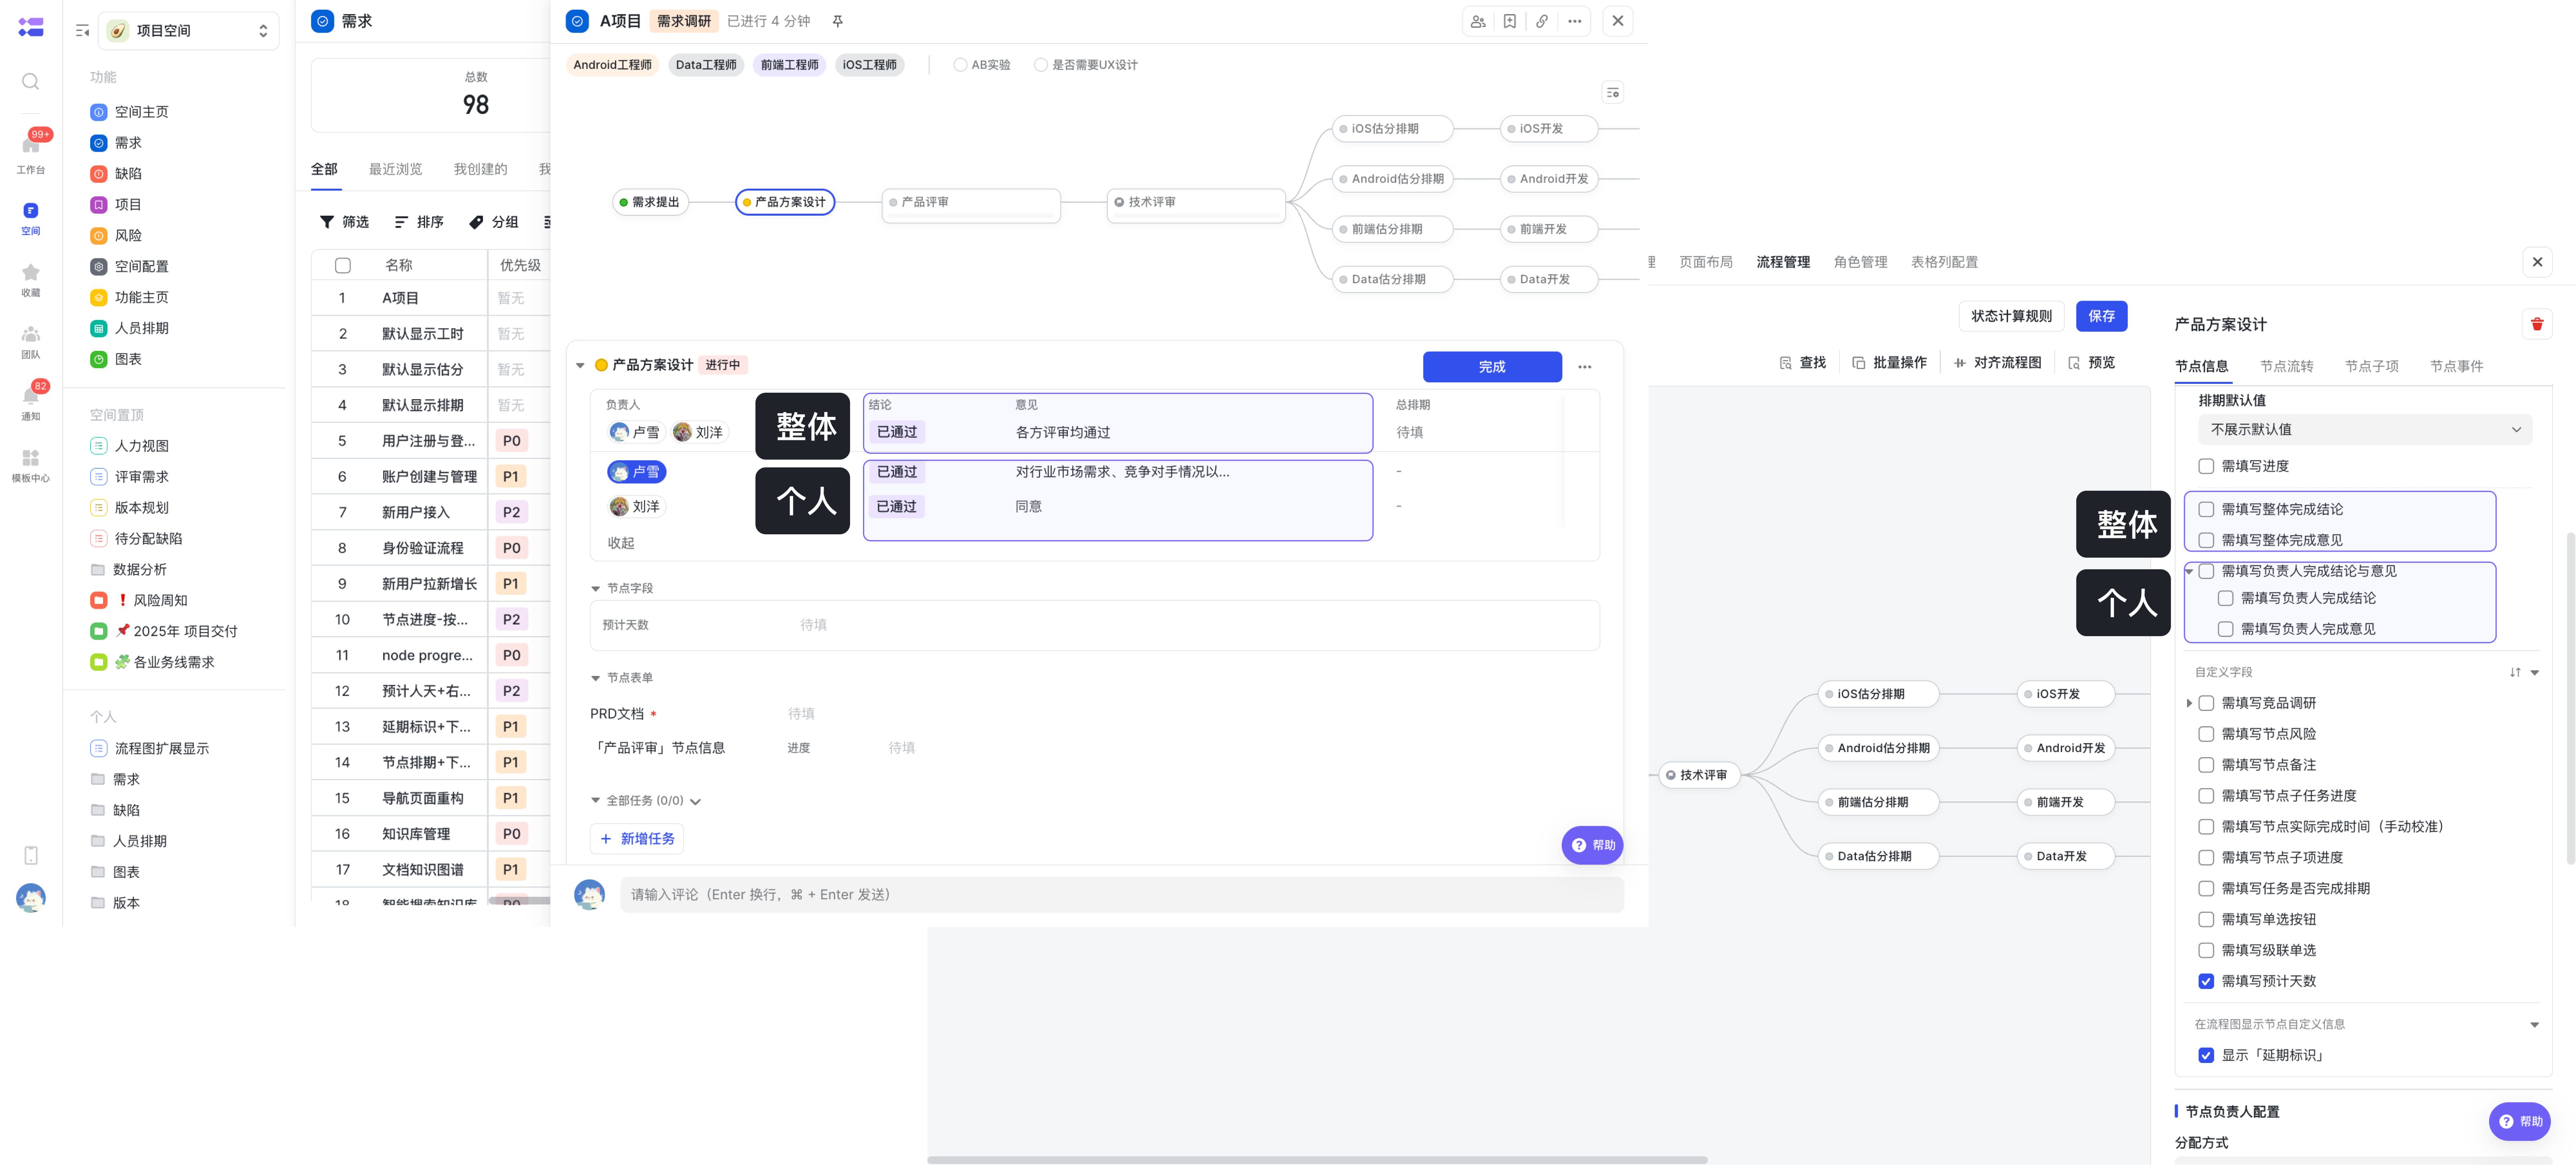Click the 筛选 filter icon
The width and height of the screenshot is (2576, 1166).
[327, 222]
